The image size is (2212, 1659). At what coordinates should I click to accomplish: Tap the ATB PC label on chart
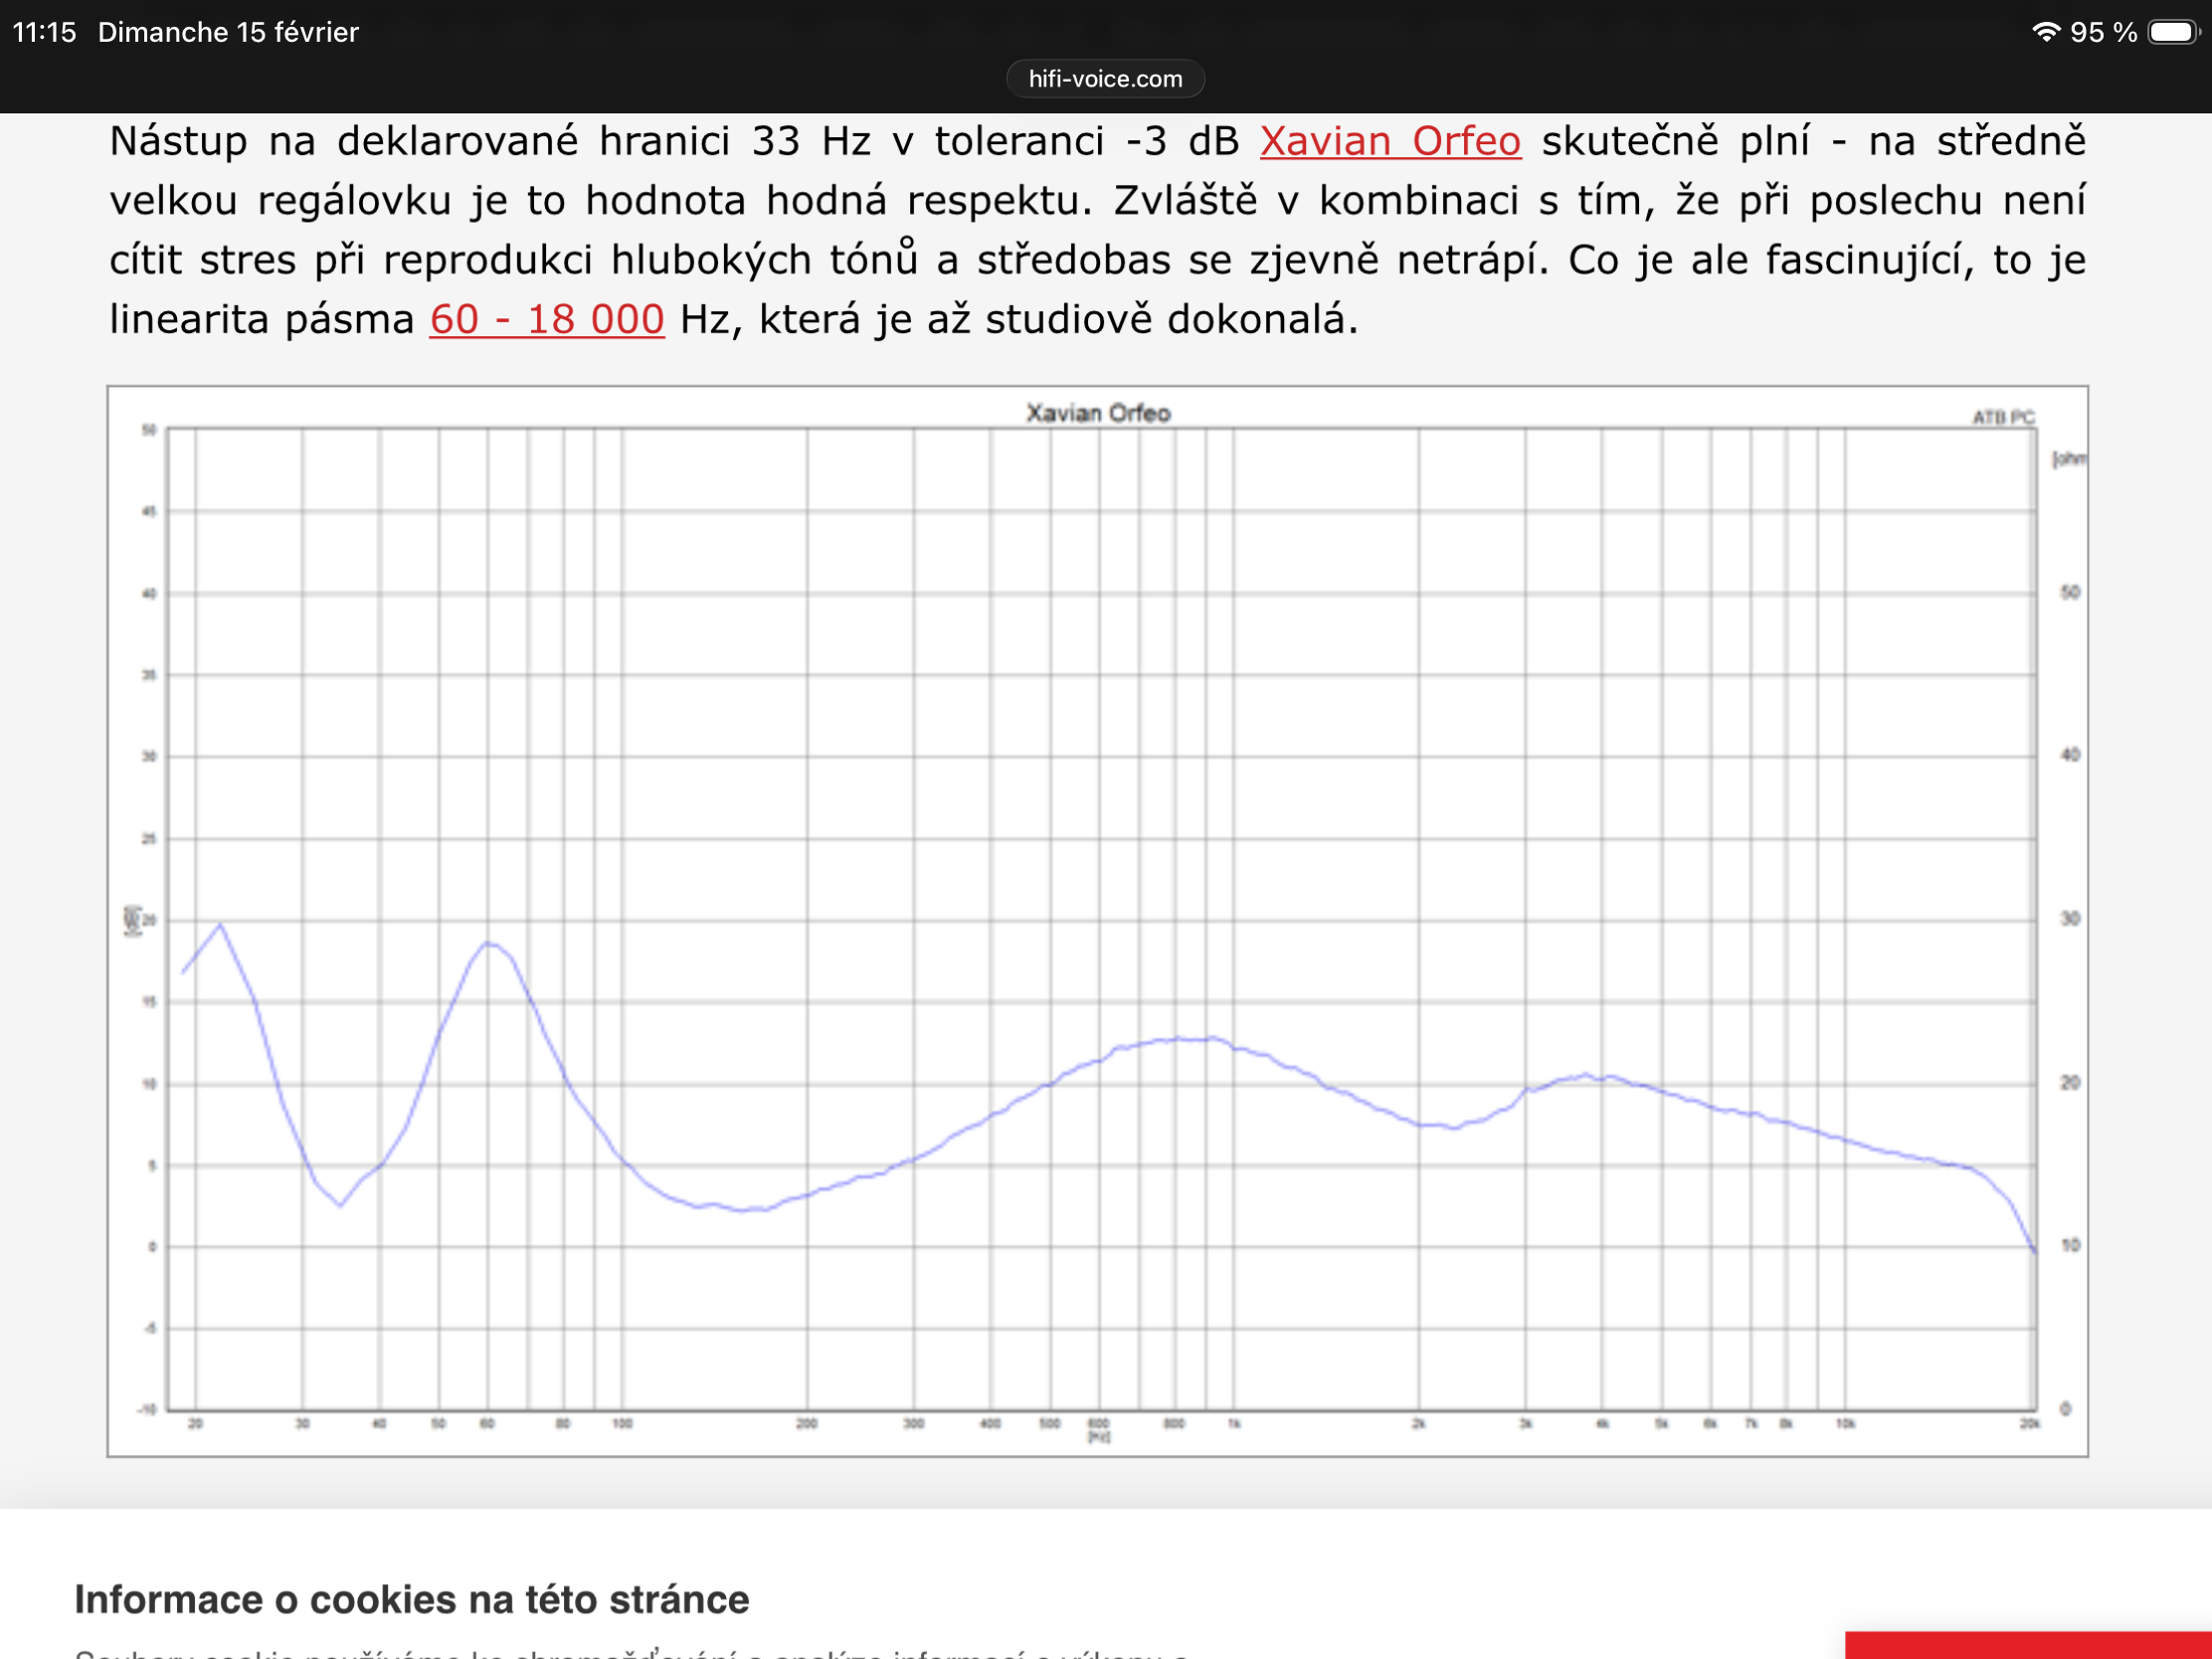[x=2002, y=417]
